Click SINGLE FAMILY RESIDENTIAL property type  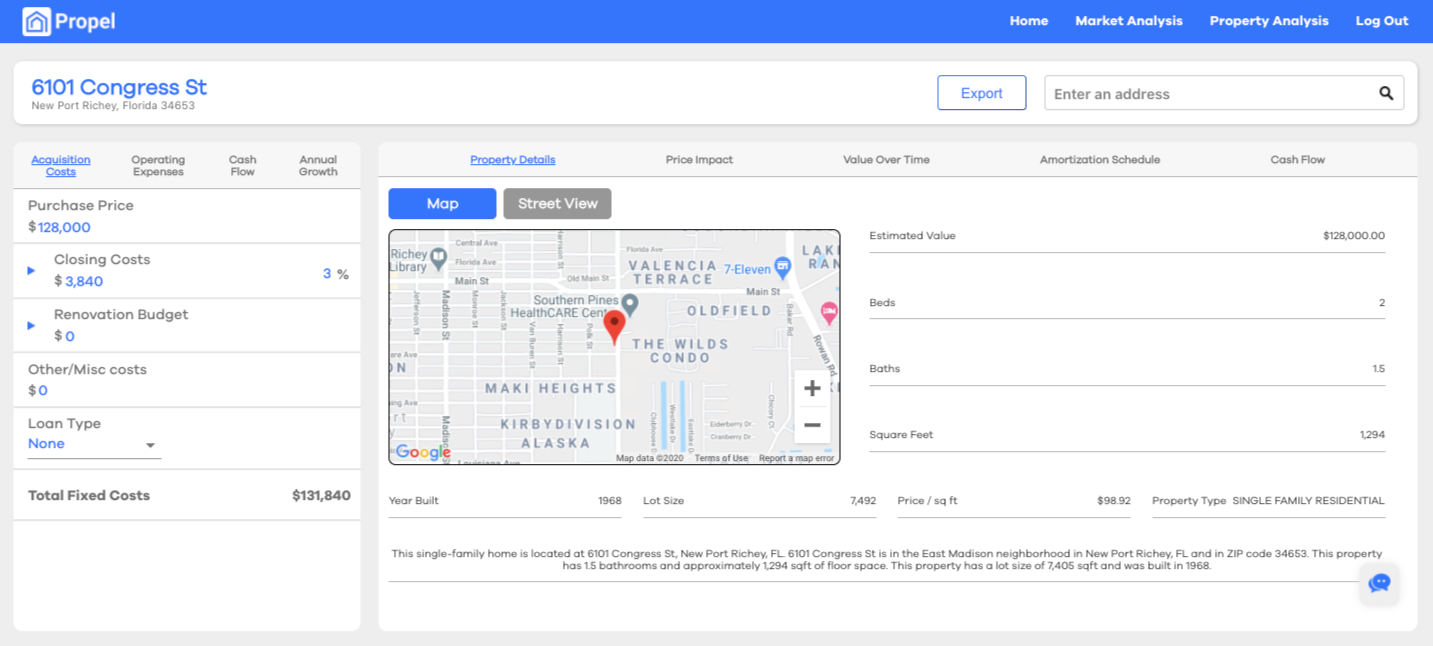point(1308,501)
